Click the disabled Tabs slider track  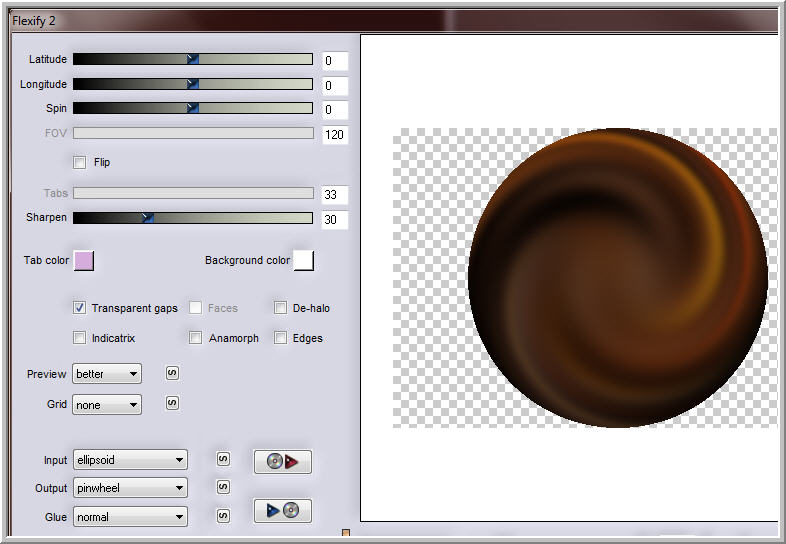click(x=193, y=193)
